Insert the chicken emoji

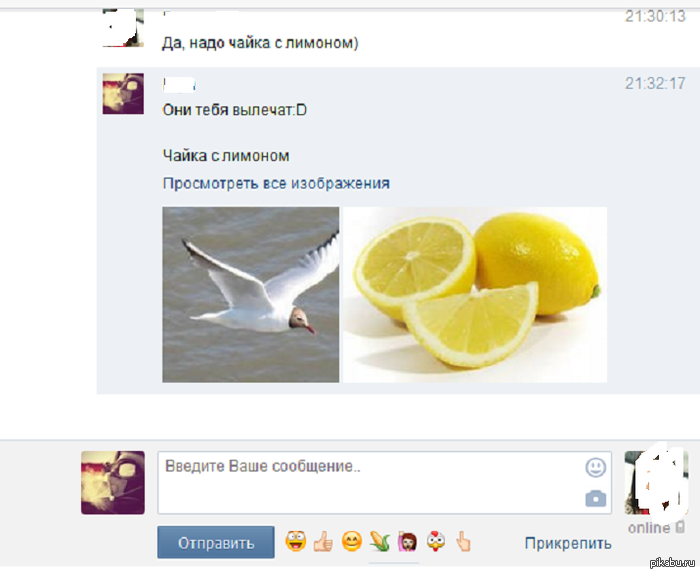click(x=436, y=541)
